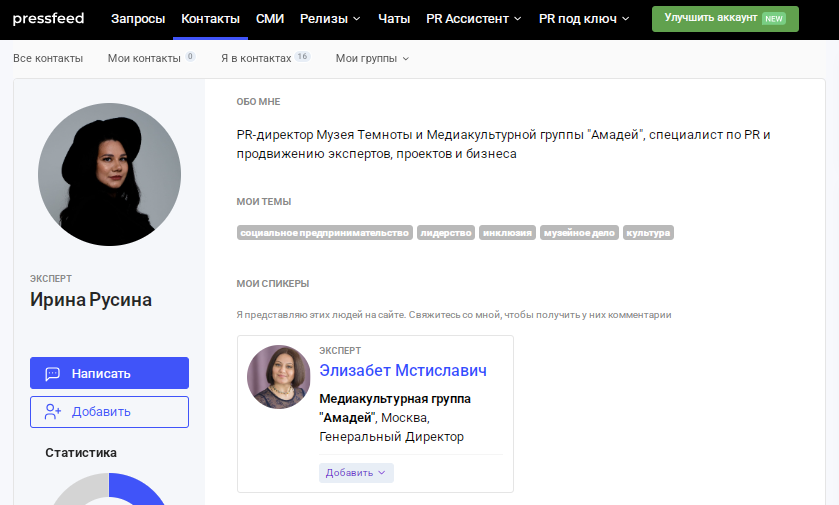Expand the Релизы dropdown menu
The image size is (839, 505).
(330, 19)
